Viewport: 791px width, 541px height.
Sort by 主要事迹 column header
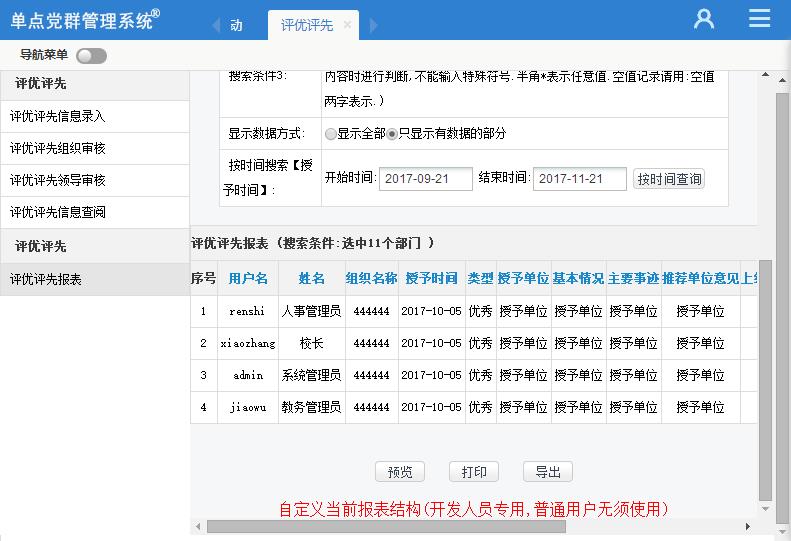pyautogui.click(x=634, y=278)
